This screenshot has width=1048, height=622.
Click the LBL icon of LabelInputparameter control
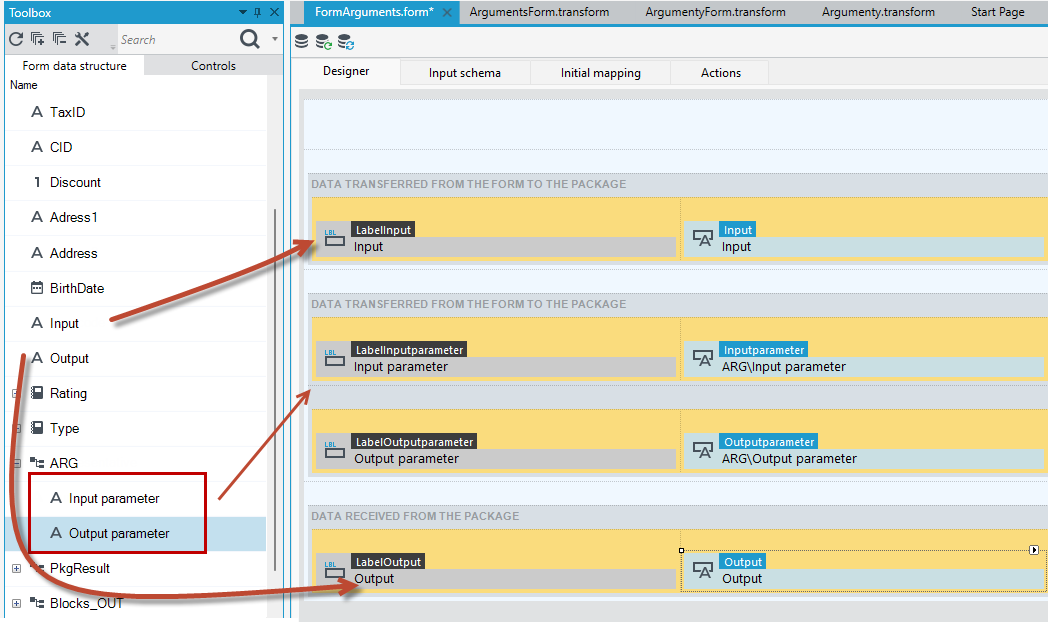tap(334, 358)
